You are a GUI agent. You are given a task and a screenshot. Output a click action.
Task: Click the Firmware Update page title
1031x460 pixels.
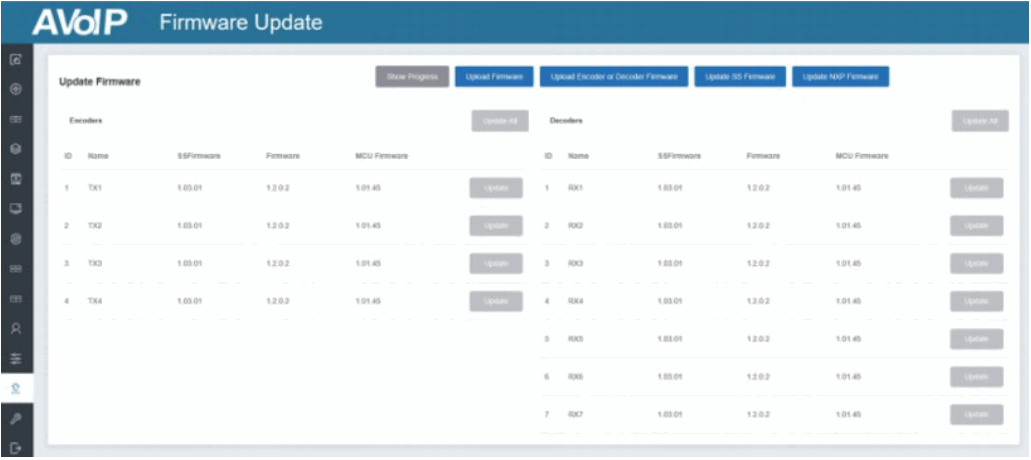[x=241, y=22]
